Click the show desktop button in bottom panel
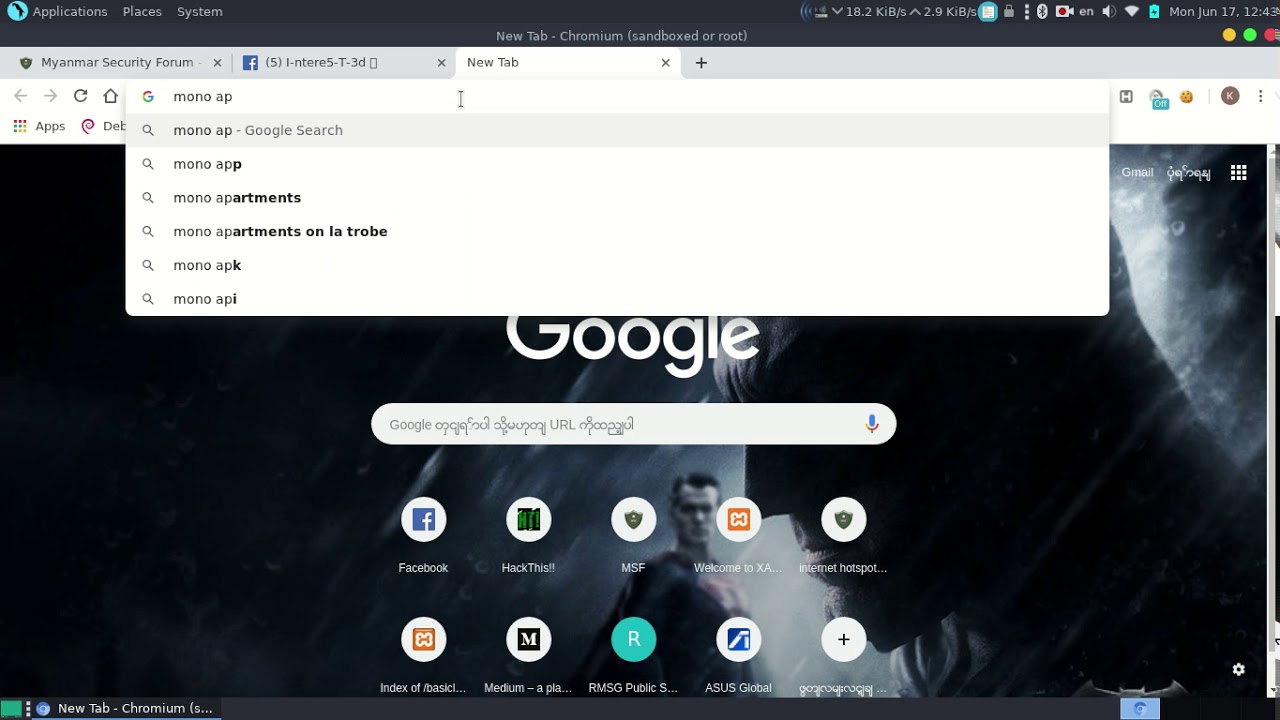 click(11, 709)
